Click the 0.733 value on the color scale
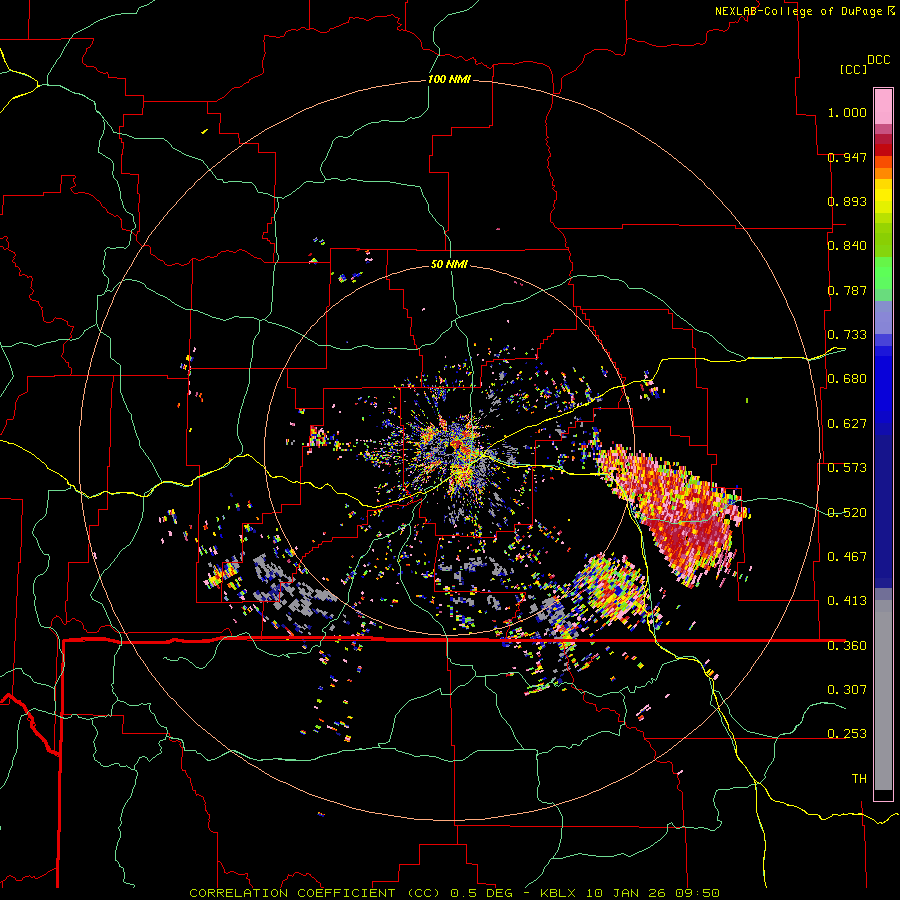The height and width of the screenshot is (900, 900). coord(847,335)
